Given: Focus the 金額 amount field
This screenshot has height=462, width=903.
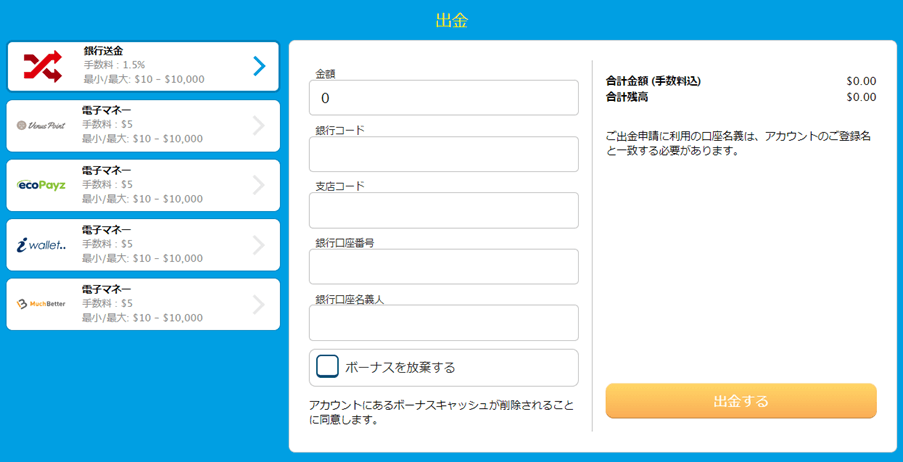Looking at the screenshot, I should tap(443, 98).
